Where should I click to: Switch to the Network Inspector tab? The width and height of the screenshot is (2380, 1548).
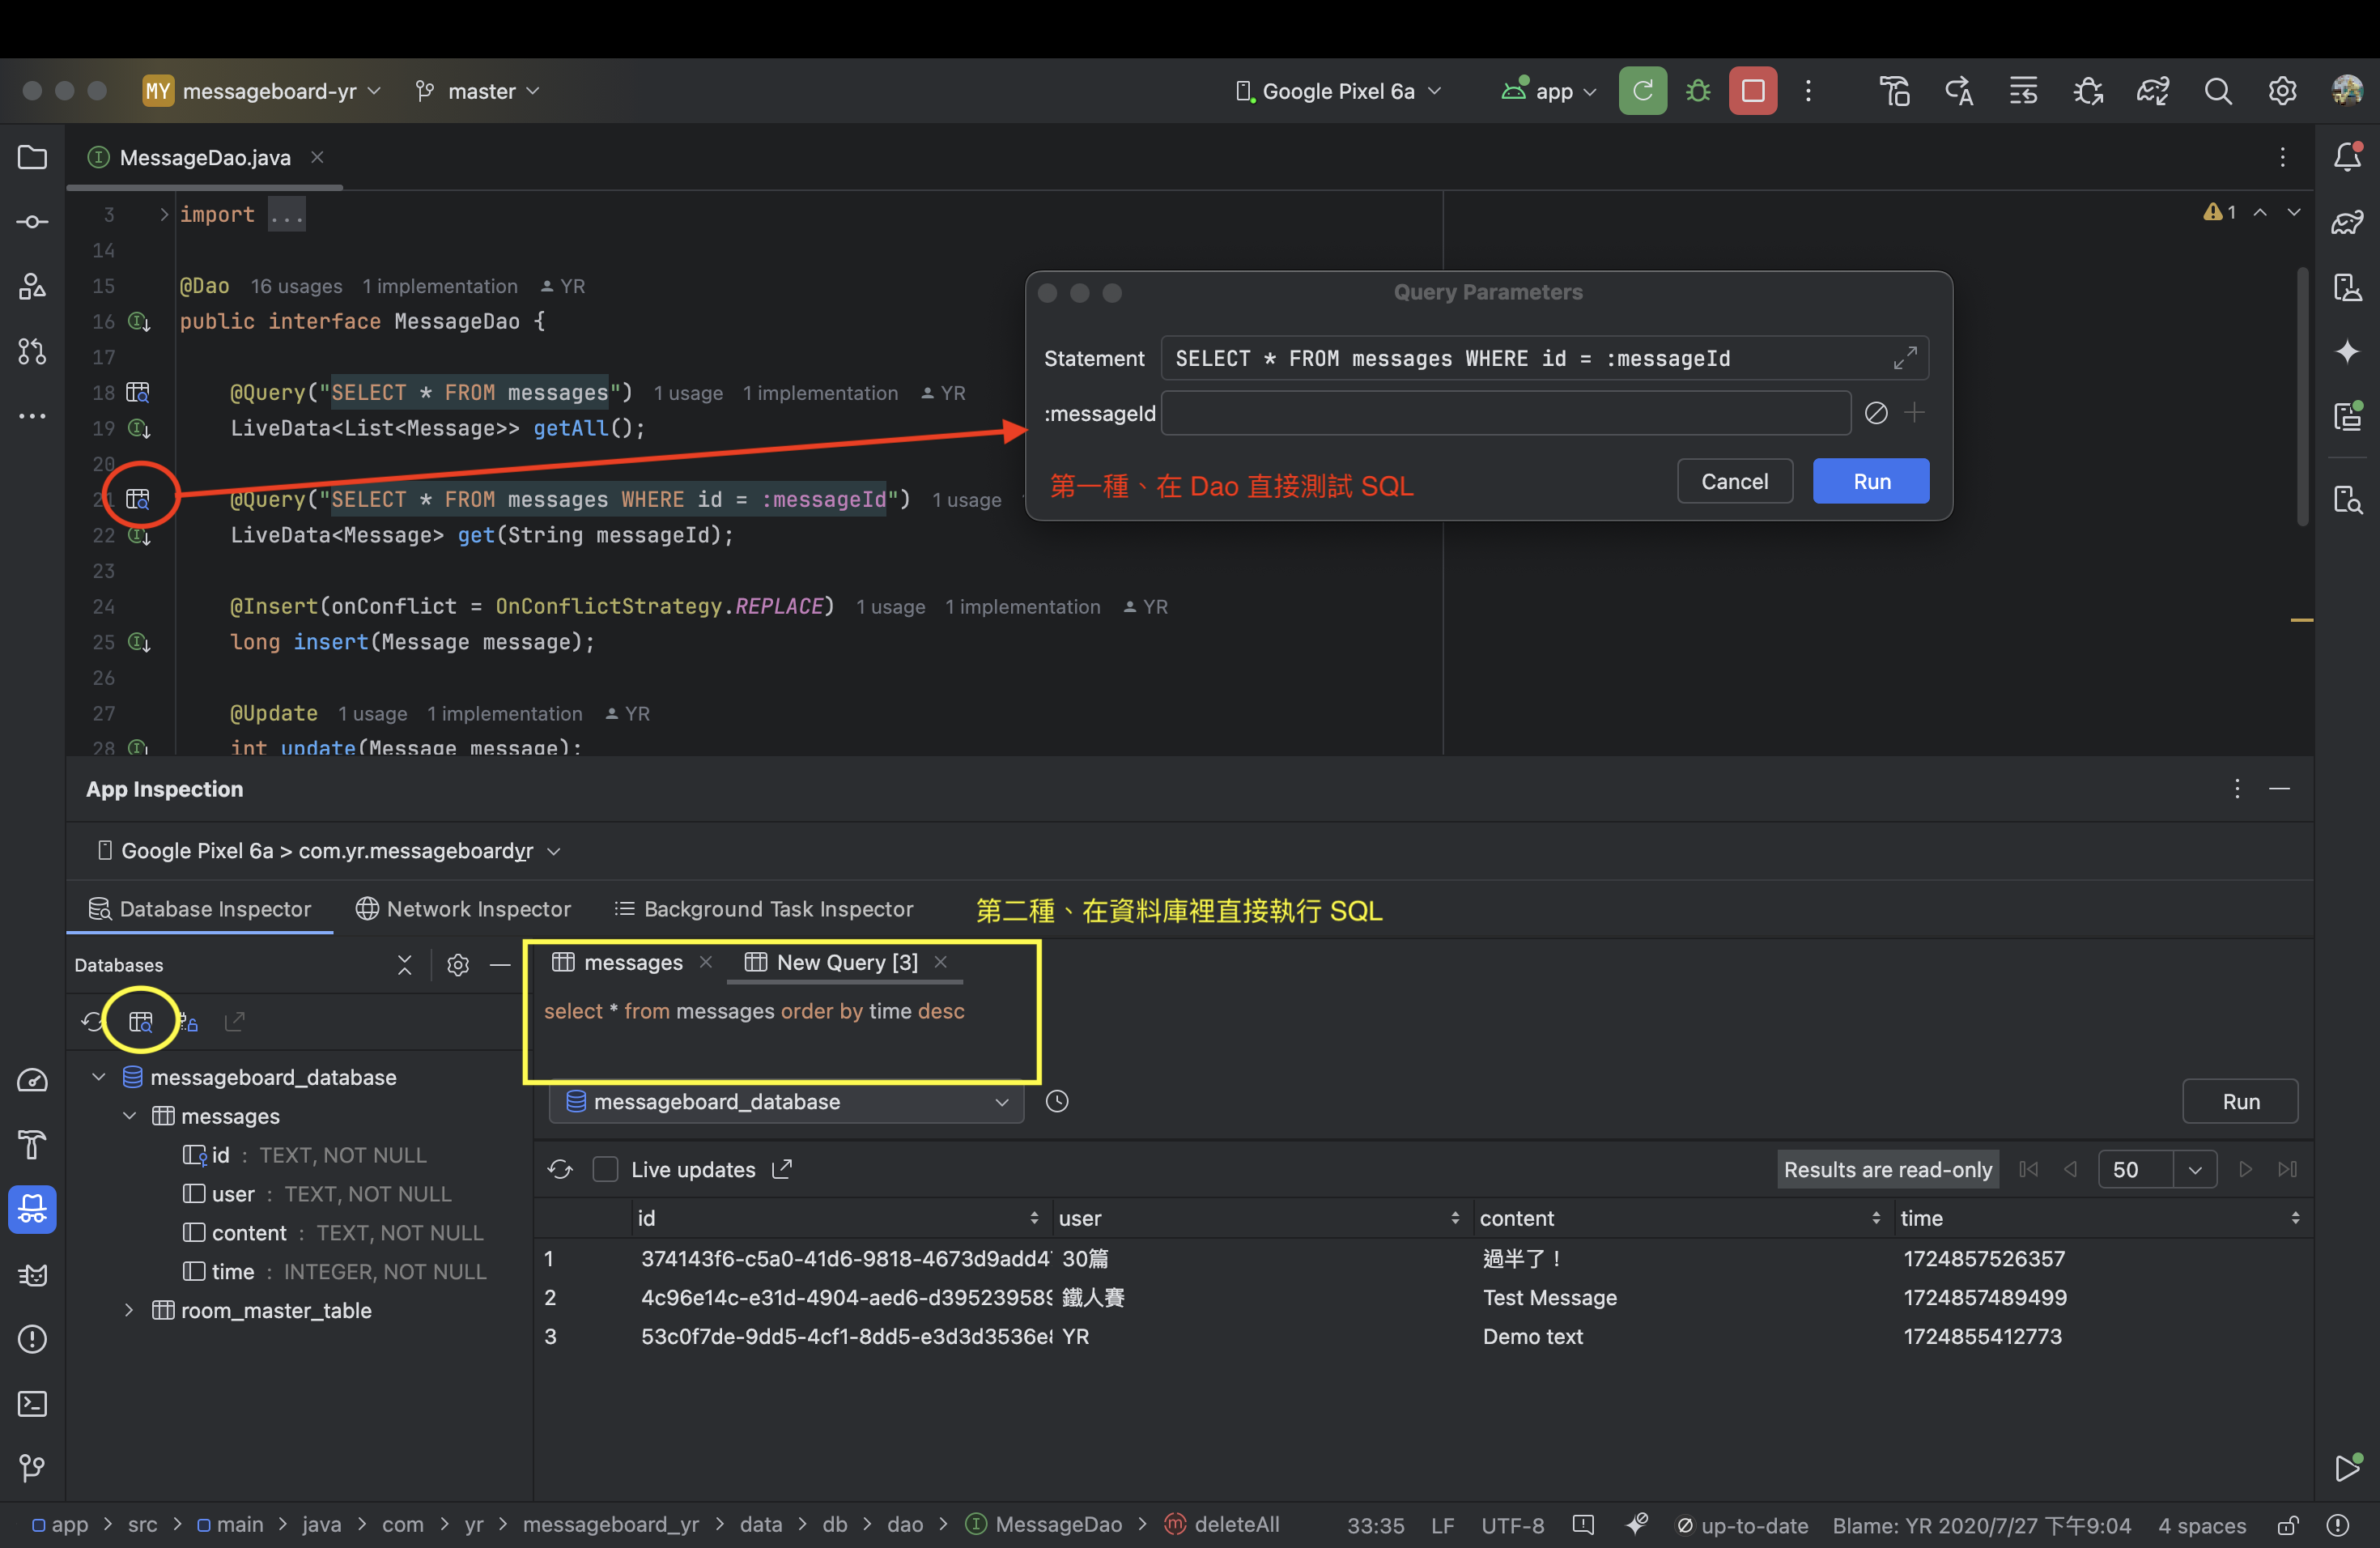pos(463,908)
